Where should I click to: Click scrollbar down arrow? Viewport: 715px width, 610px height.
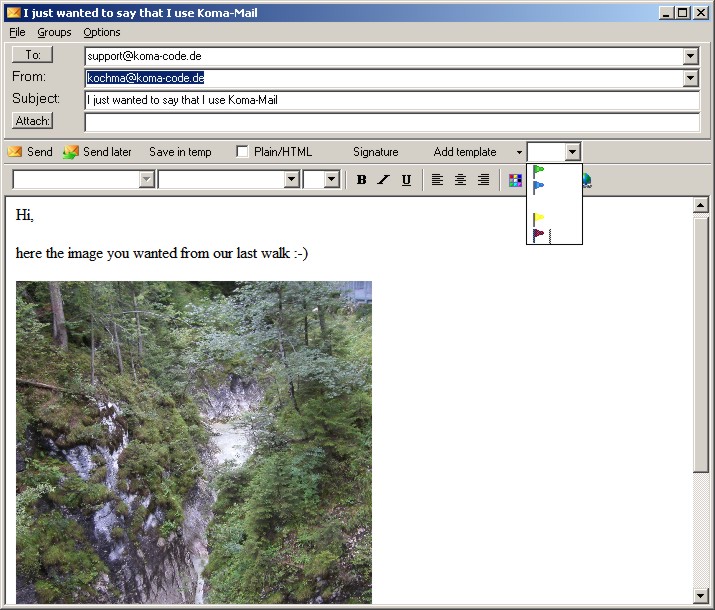point(700,595)
